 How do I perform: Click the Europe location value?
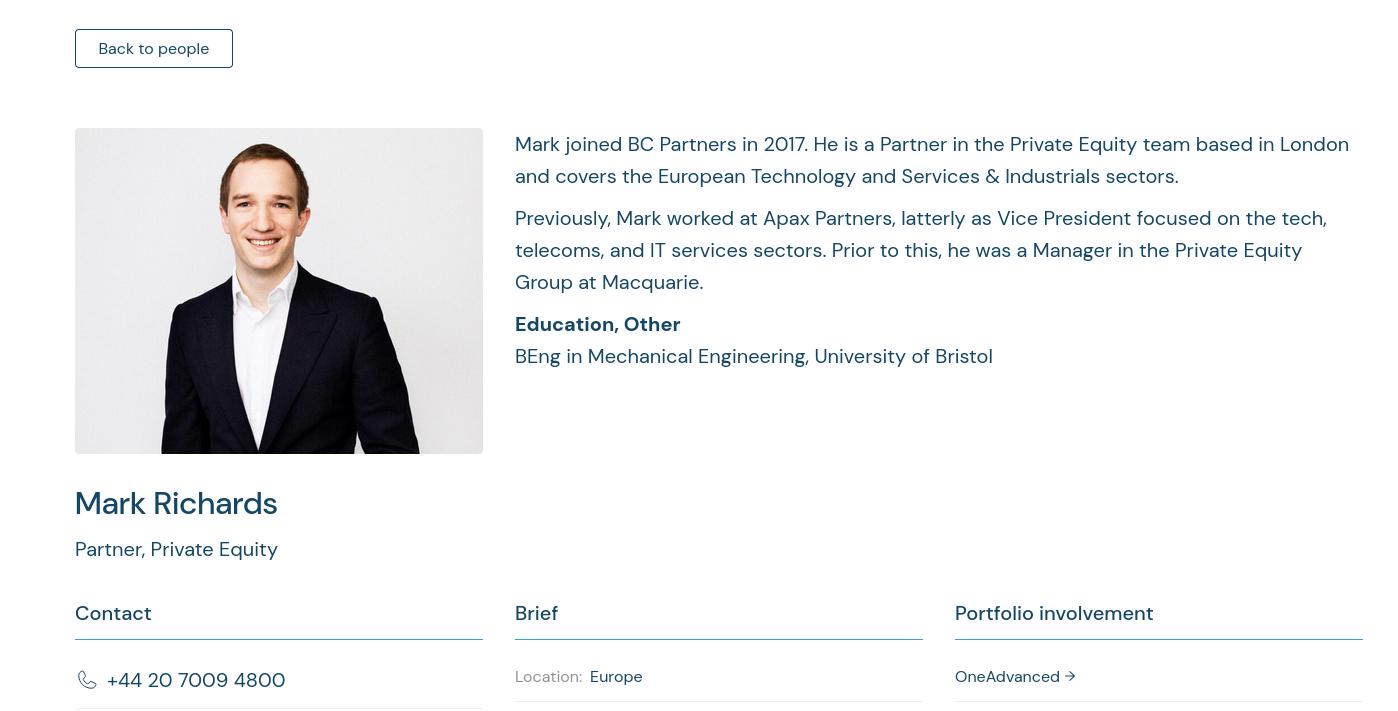[x=616, y=677]
